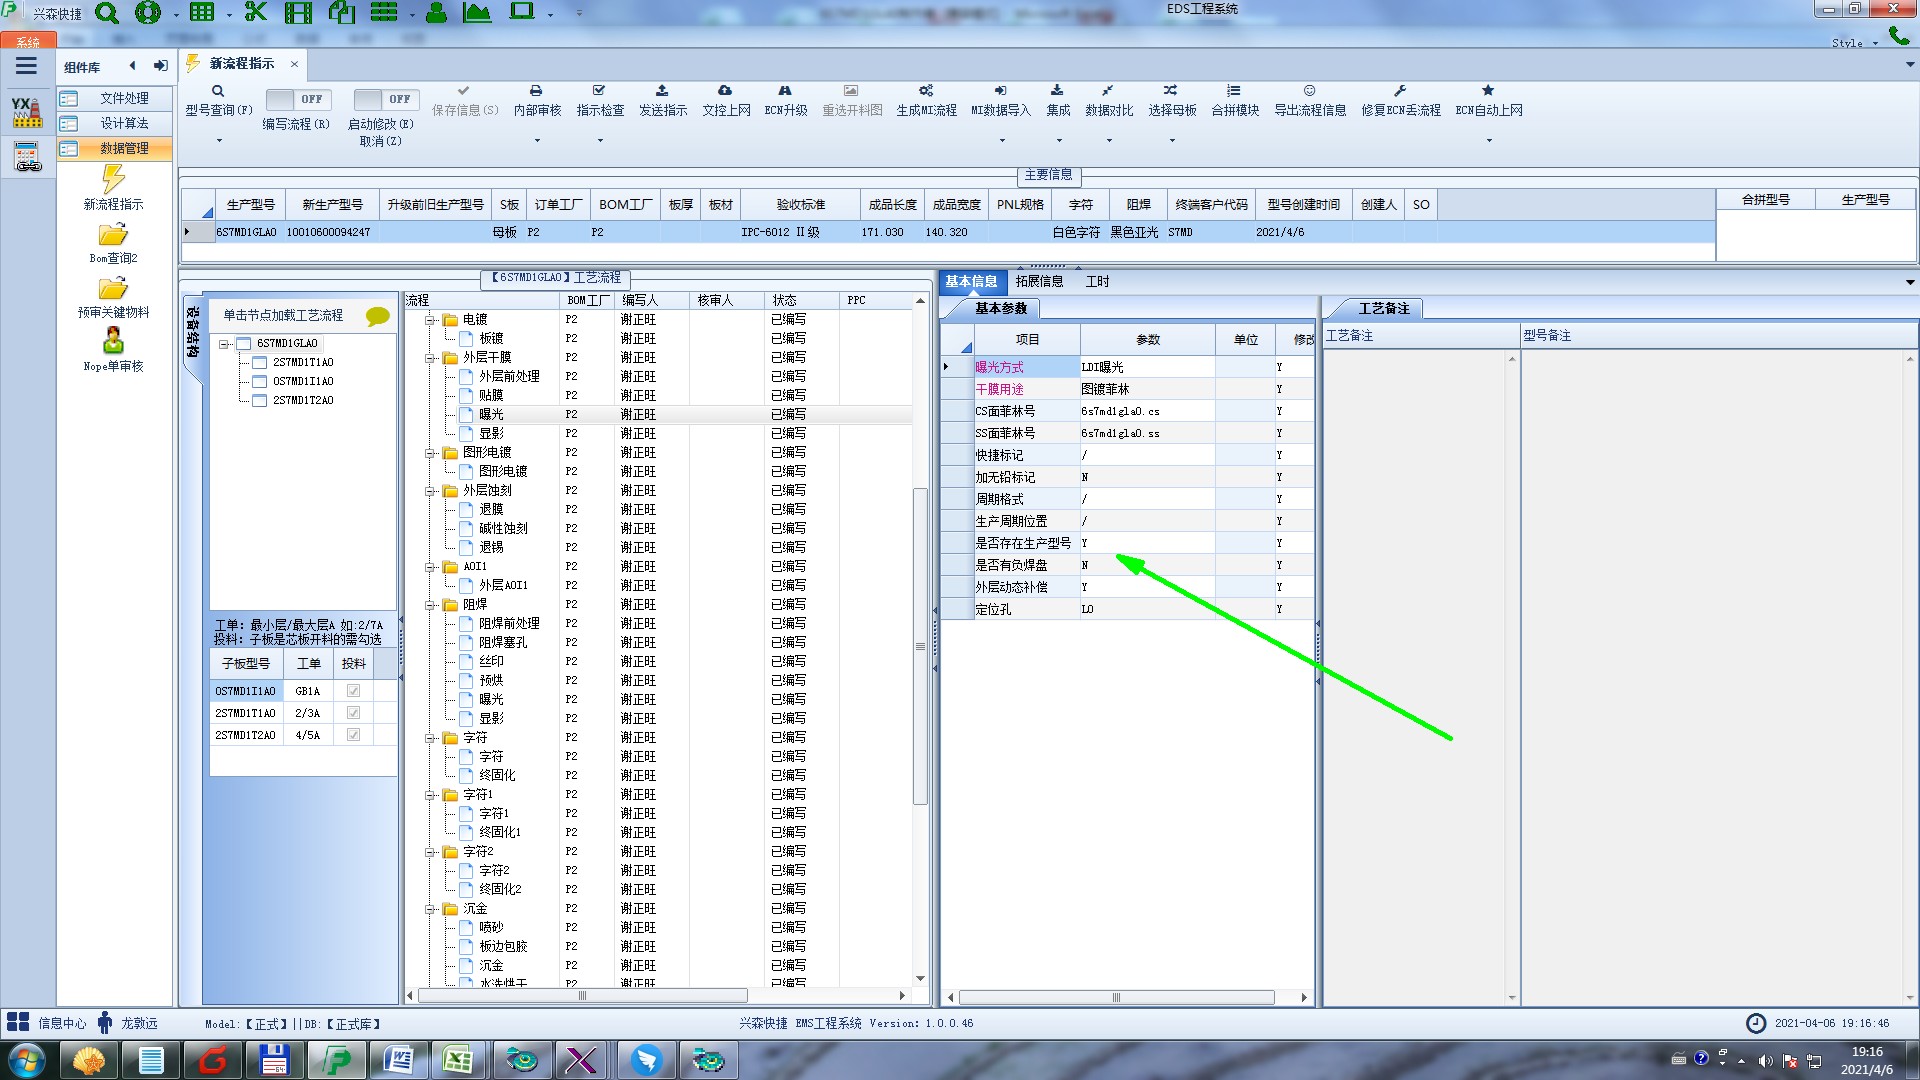
Task: Click 合拼模块 list toolbar button
Action: (x=1235, y=101)
